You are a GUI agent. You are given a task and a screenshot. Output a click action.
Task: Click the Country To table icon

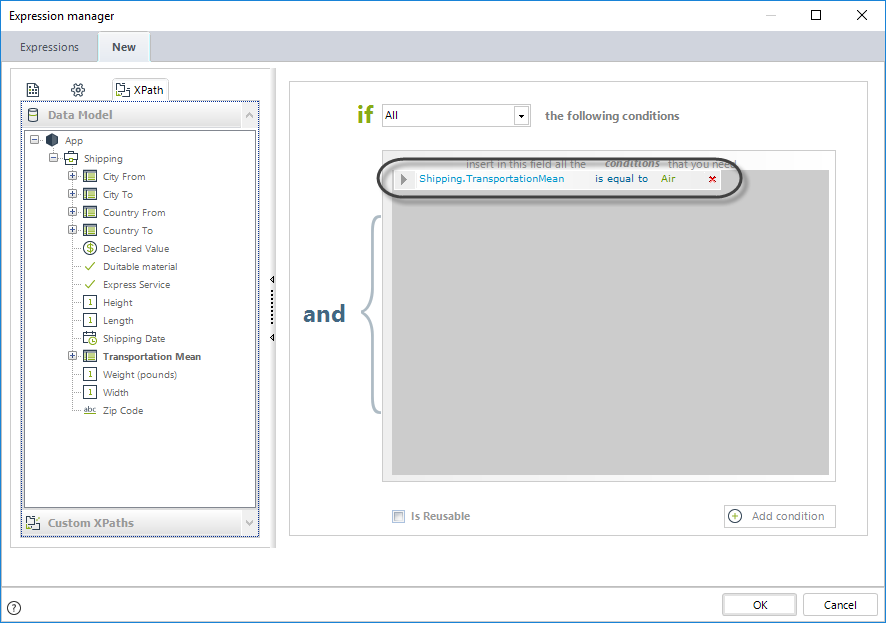90,230
